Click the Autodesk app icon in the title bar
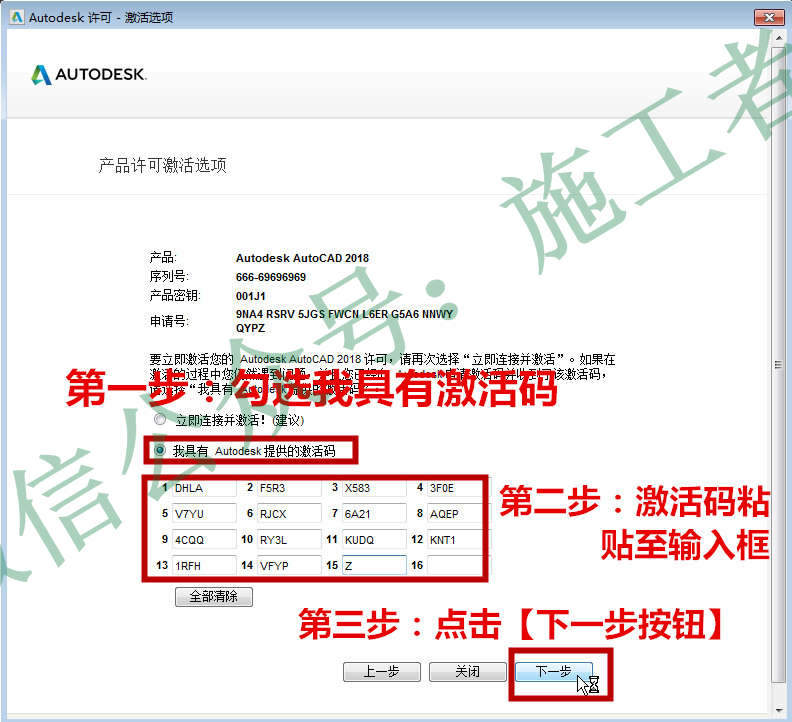The image size is (792, 722). 17,17
